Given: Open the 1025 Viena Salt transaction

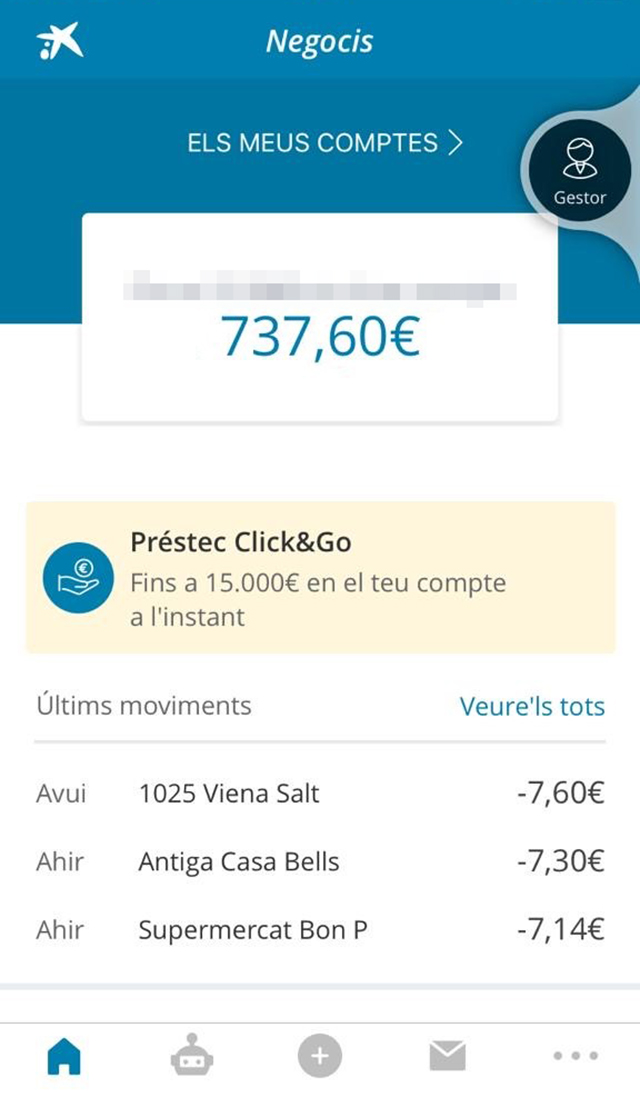Looking at the screenshot, I should point(320,794).
